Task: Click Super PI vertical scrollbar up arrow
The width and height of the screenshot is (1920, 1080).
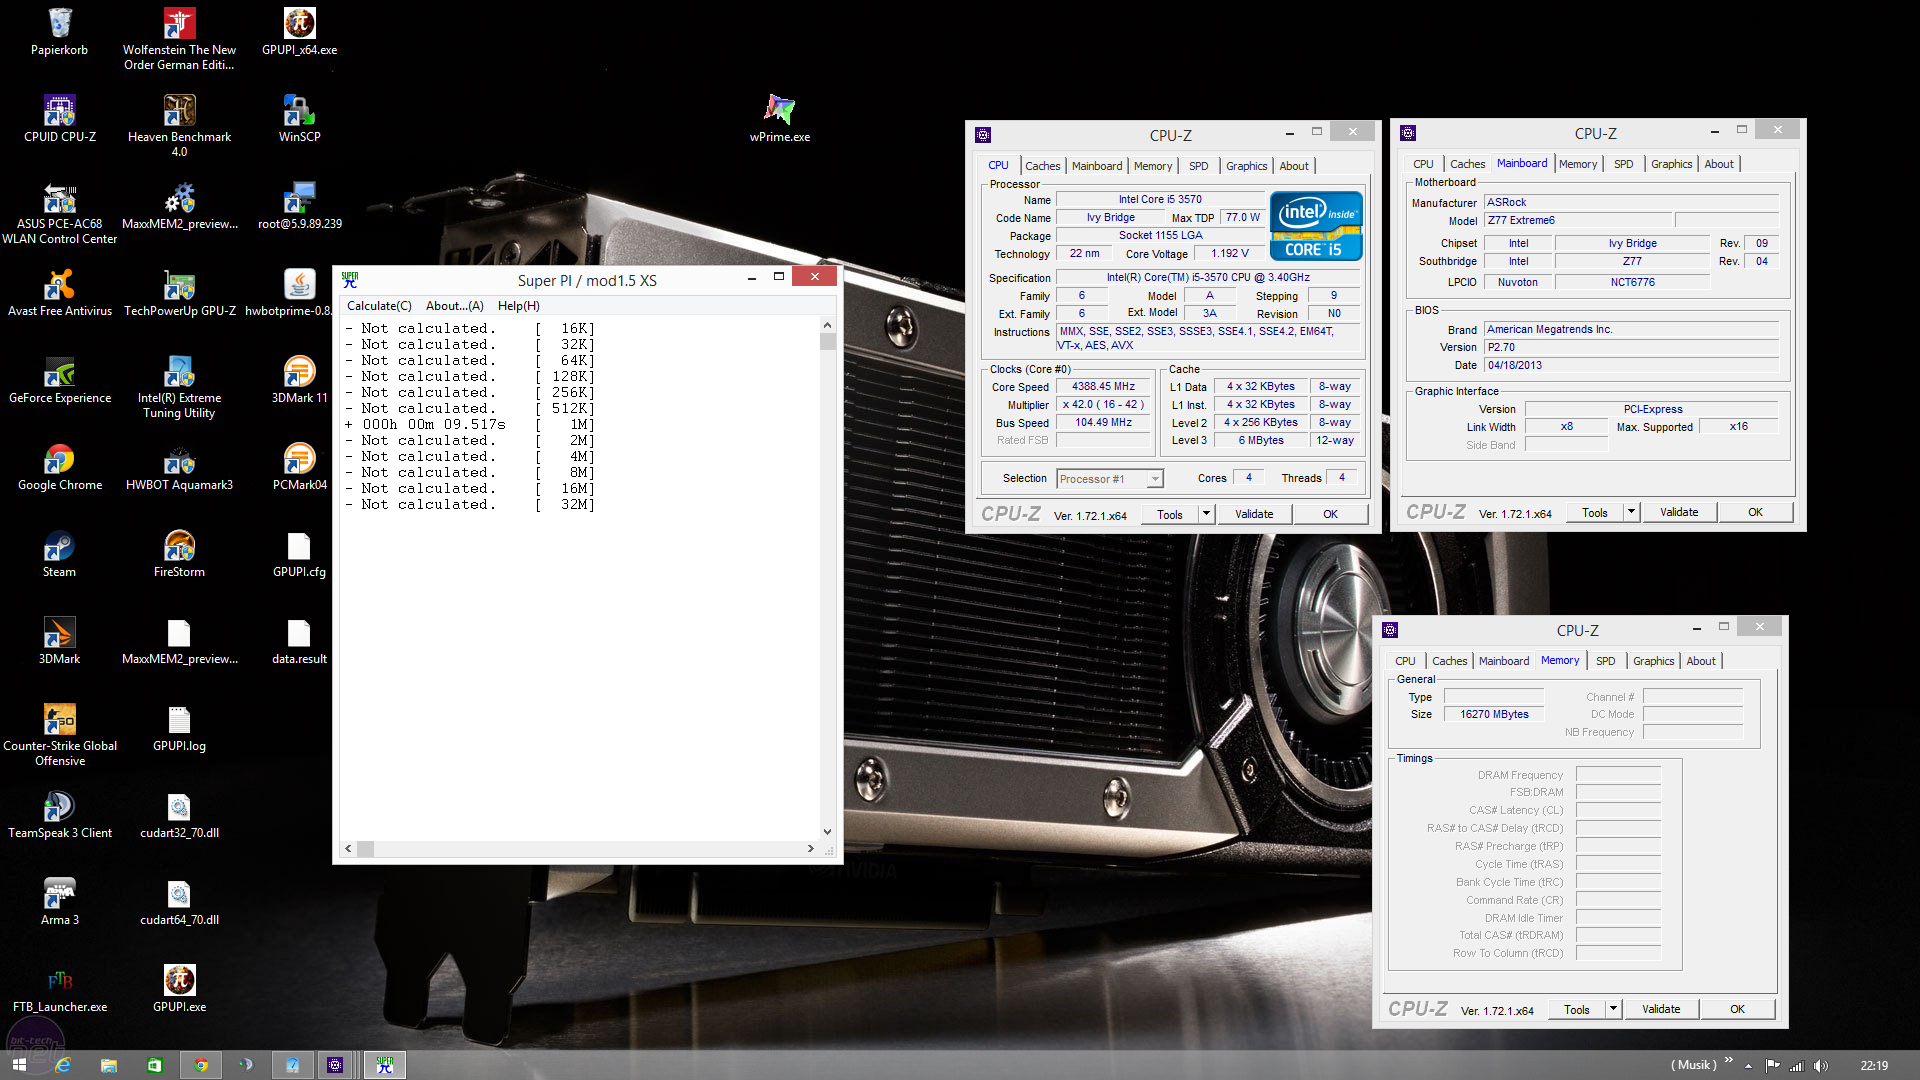Action: pos(827,325)
